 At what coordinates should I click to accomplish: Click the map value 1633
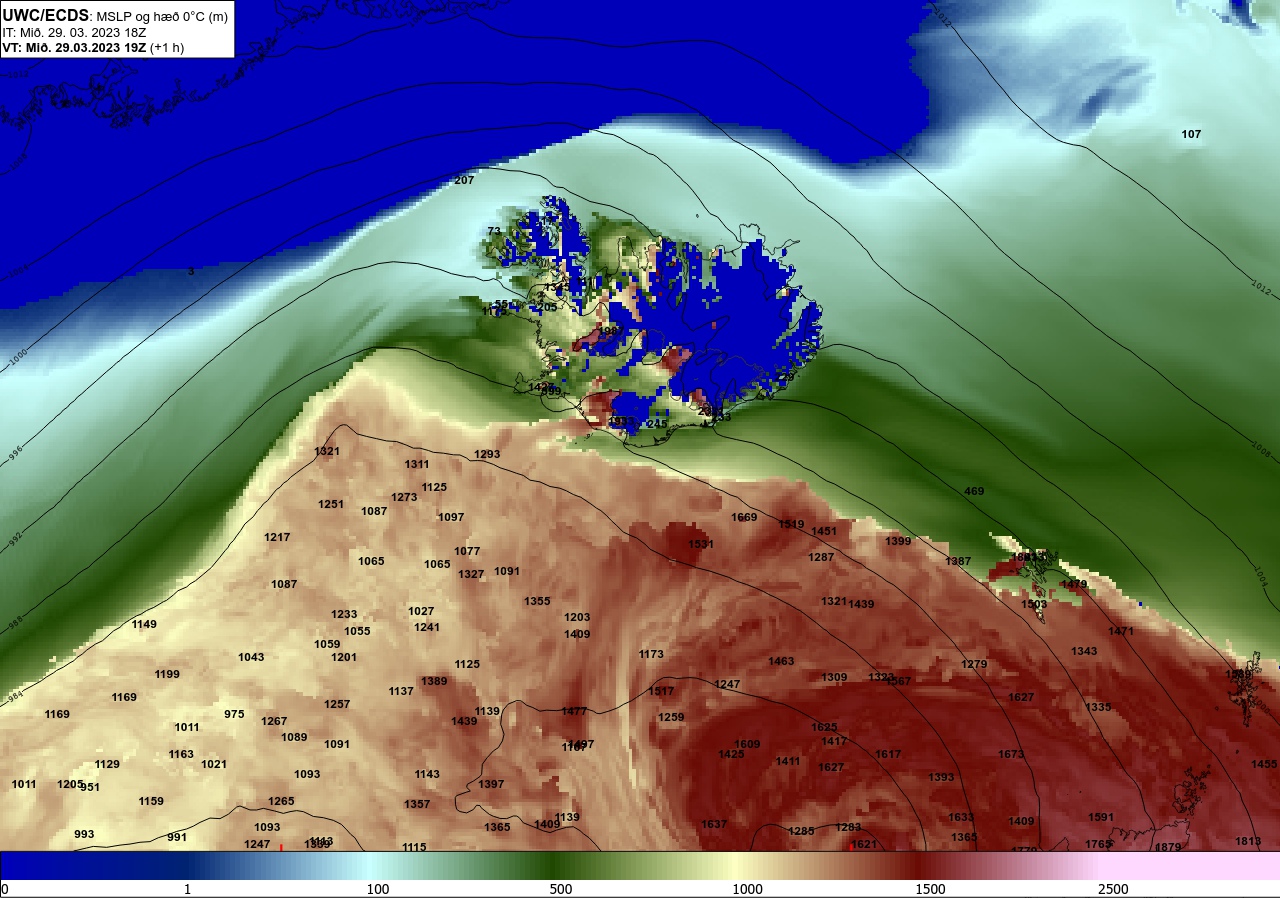click(961, 817)
